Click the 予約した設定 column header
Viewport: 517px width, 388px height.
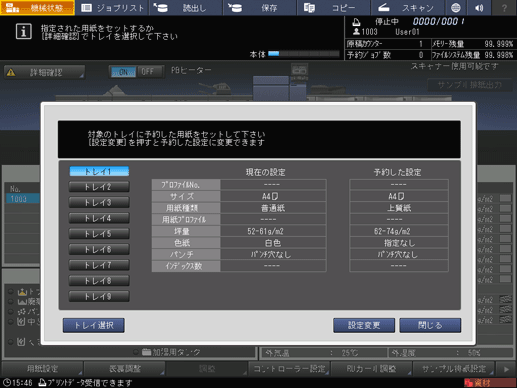coord(397,172)
